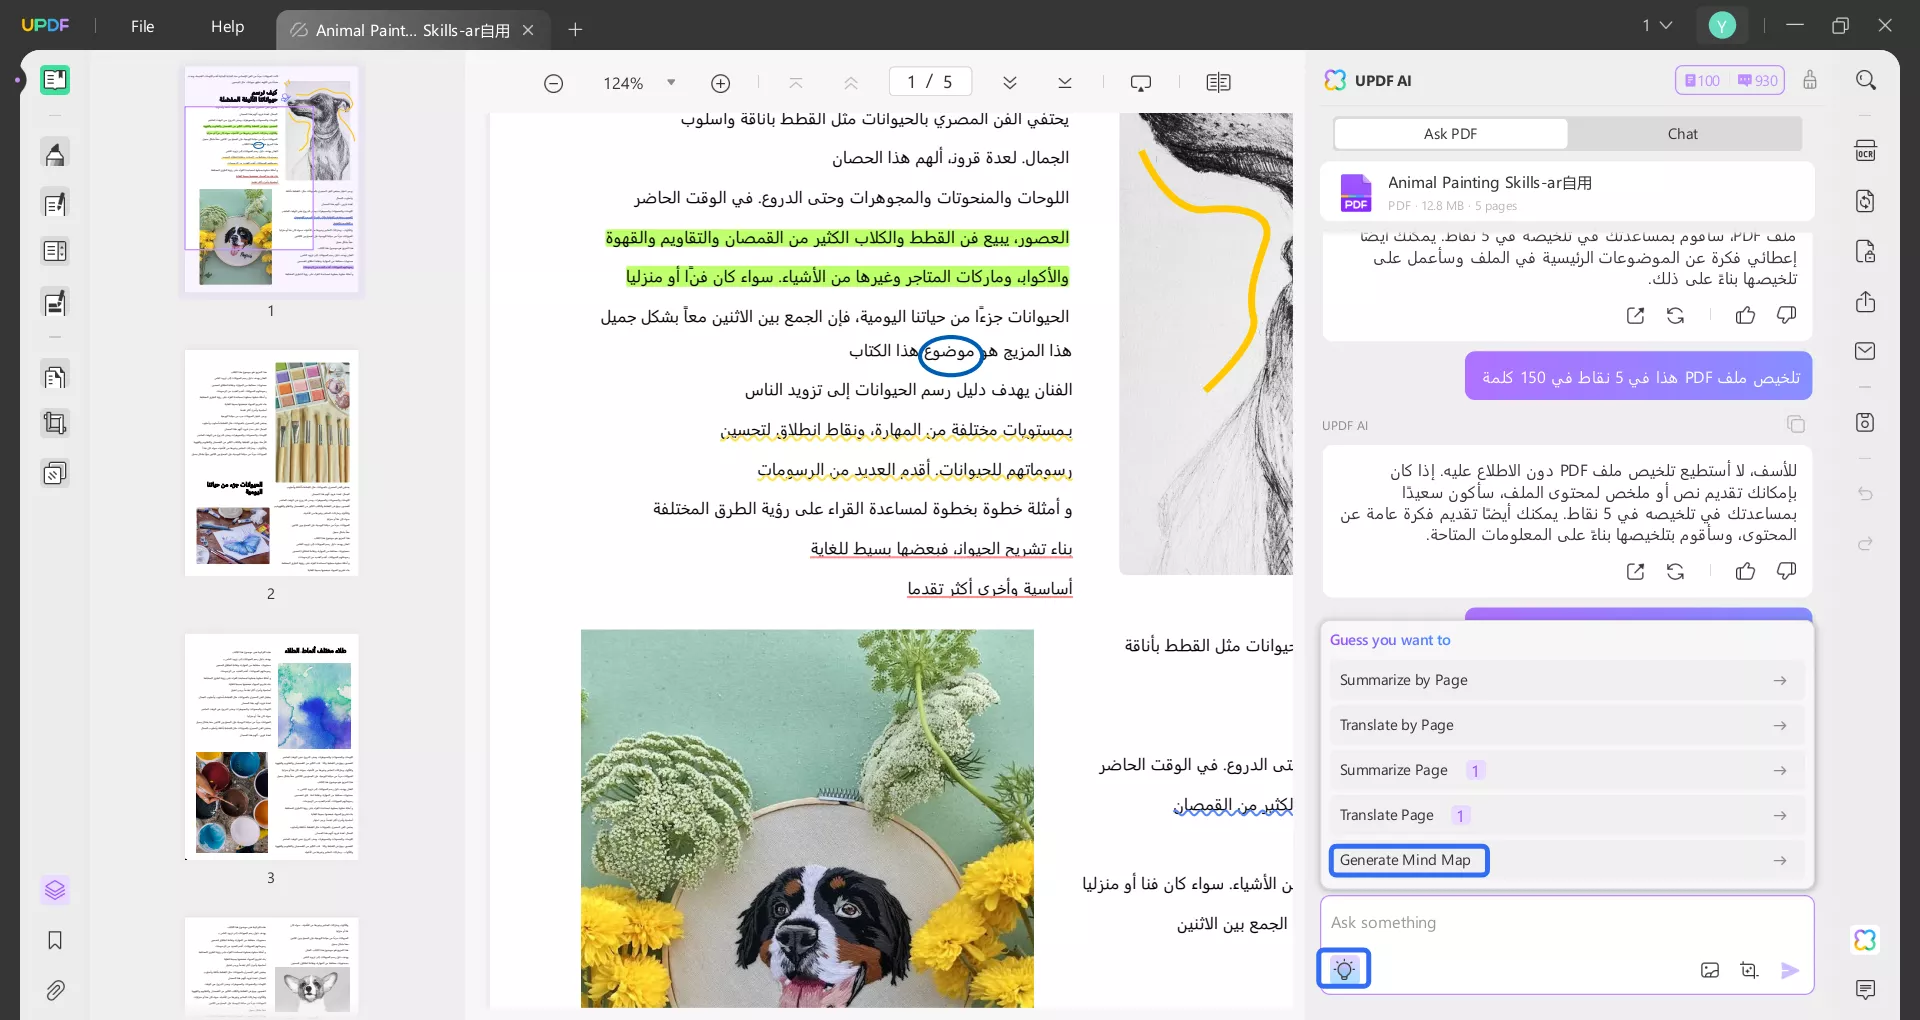Open the Convert PDF icon on right sidebar
Viewport: 1920px width, 1020px height.
coord(1865,201)
